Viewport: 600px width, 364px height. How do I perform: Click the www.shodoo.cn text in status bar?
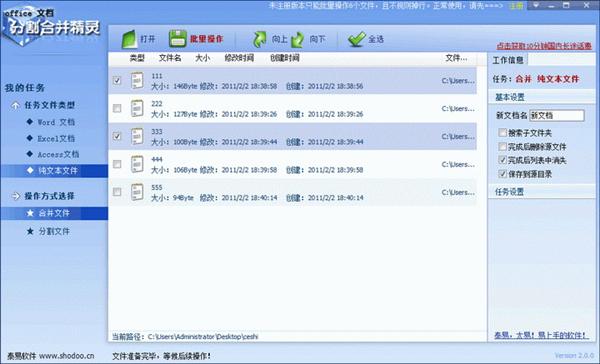pos(67,356)
